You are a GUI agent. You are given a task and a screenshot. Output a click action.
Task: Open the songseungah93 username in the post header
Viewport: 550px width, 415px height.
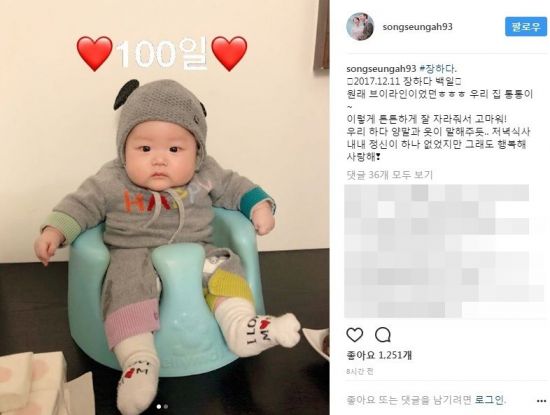[x=417, y=27]
